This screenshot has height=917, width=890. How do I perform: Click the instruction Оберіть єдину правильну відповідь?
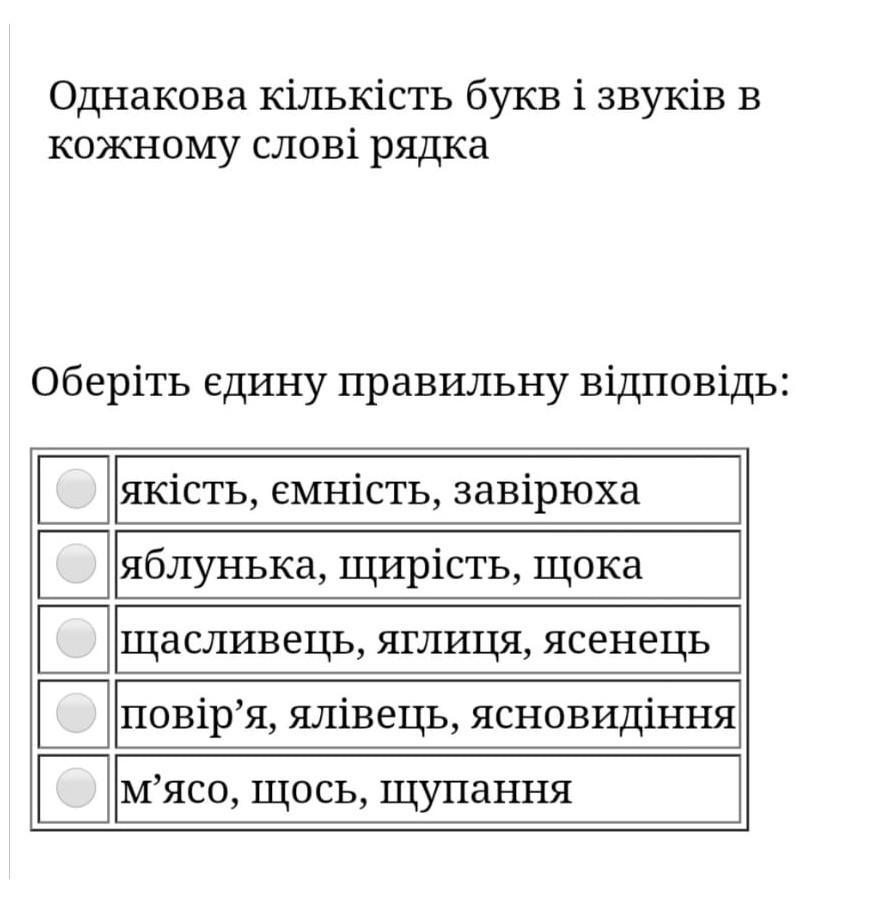point(410,384)
